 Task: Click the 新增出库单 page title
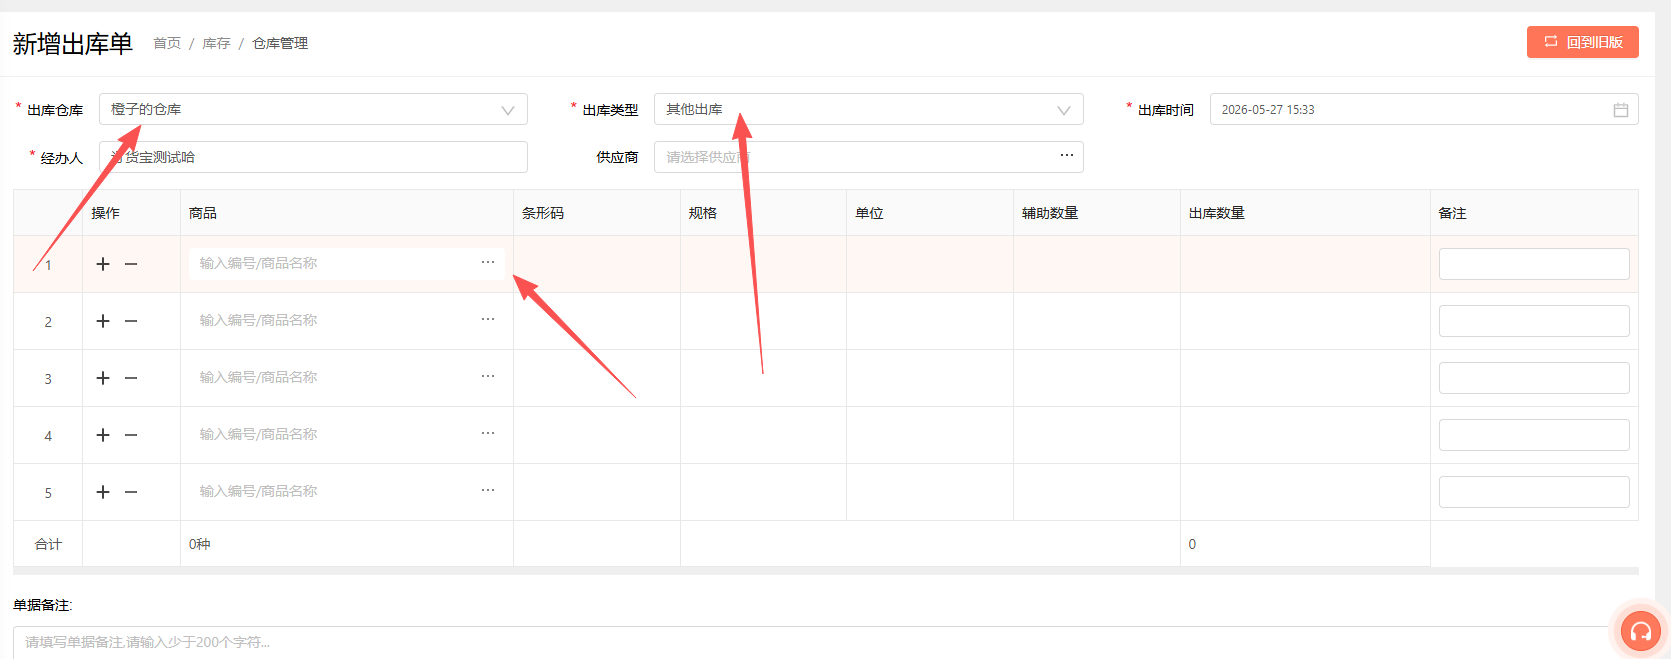coord(72,43)
